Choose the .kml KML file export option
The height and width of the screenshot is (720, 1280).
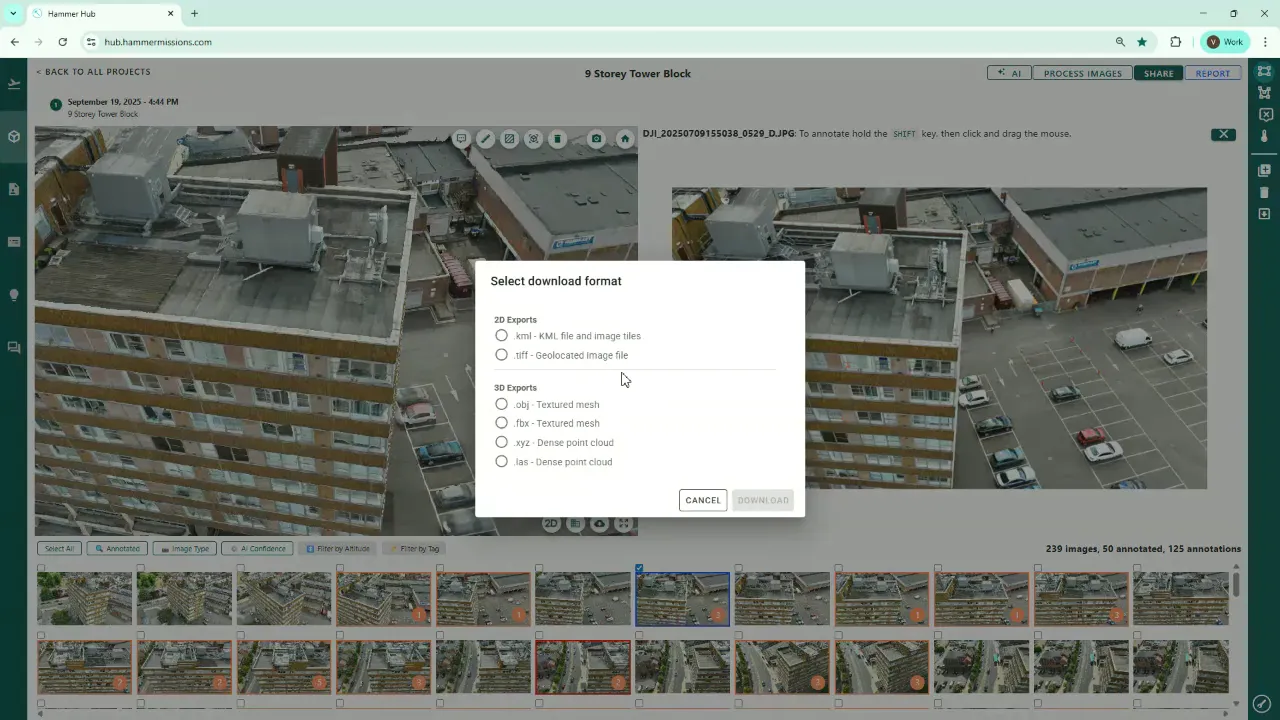tap(501, 335)
